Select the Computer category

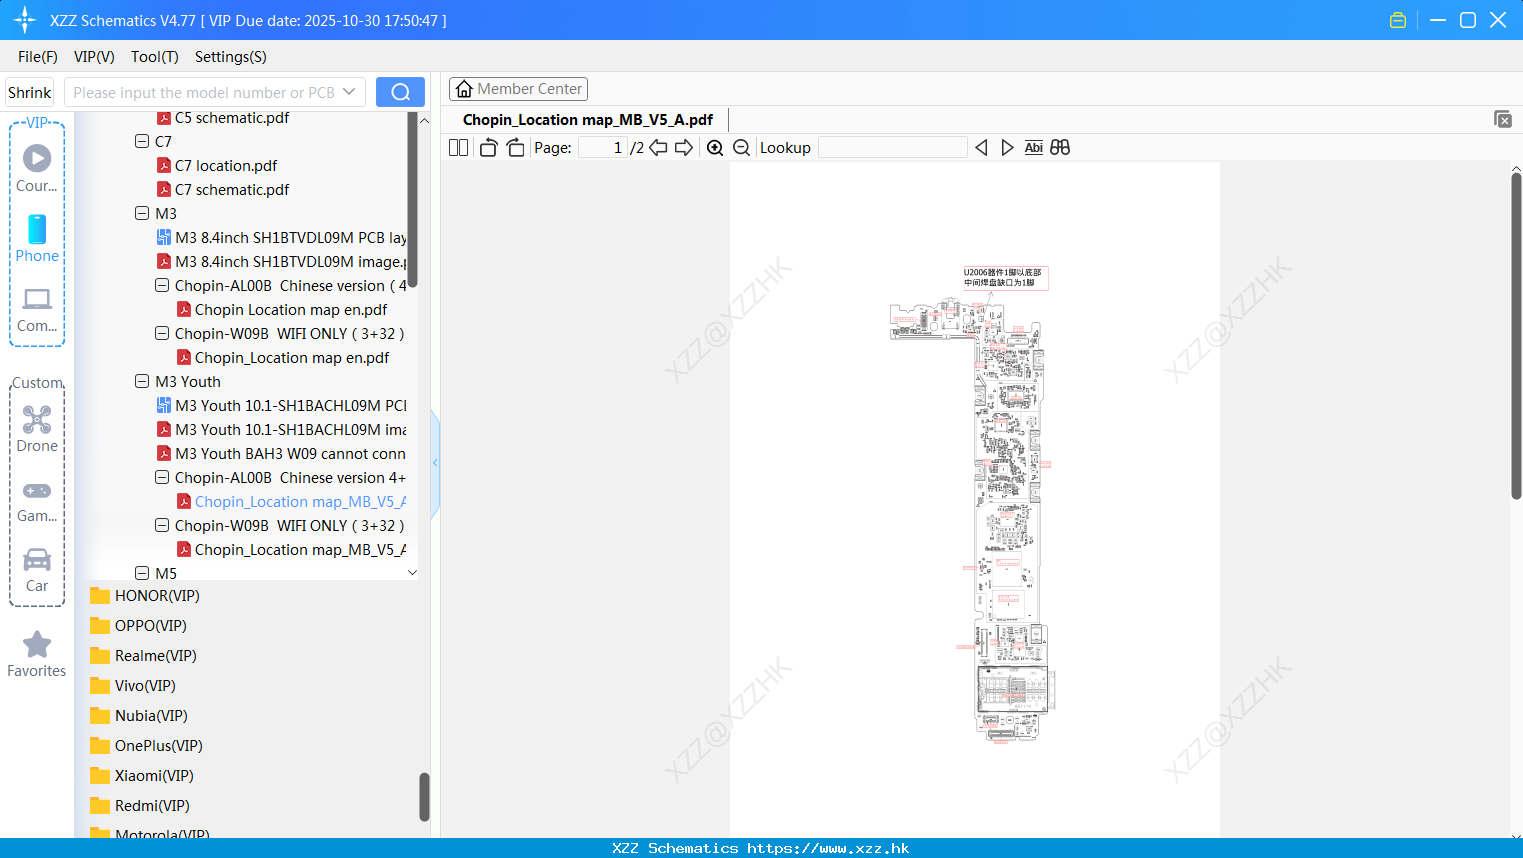click(37, 309)
